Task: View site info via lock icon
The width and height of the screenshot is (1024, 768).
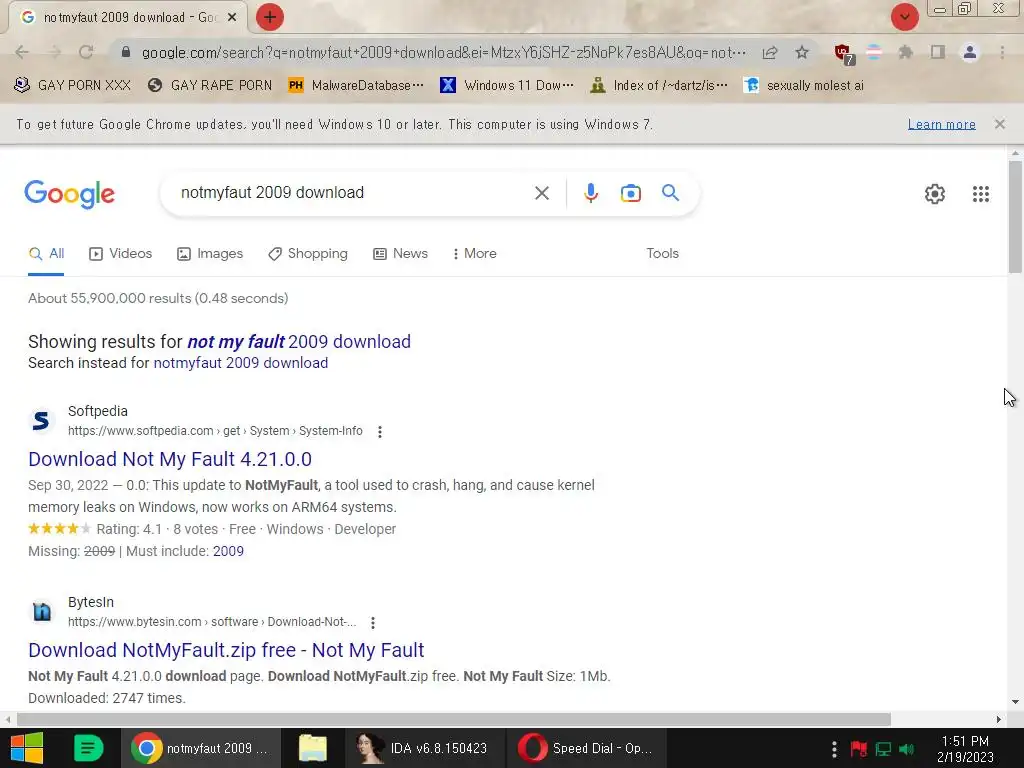Action: click(126, 52)
